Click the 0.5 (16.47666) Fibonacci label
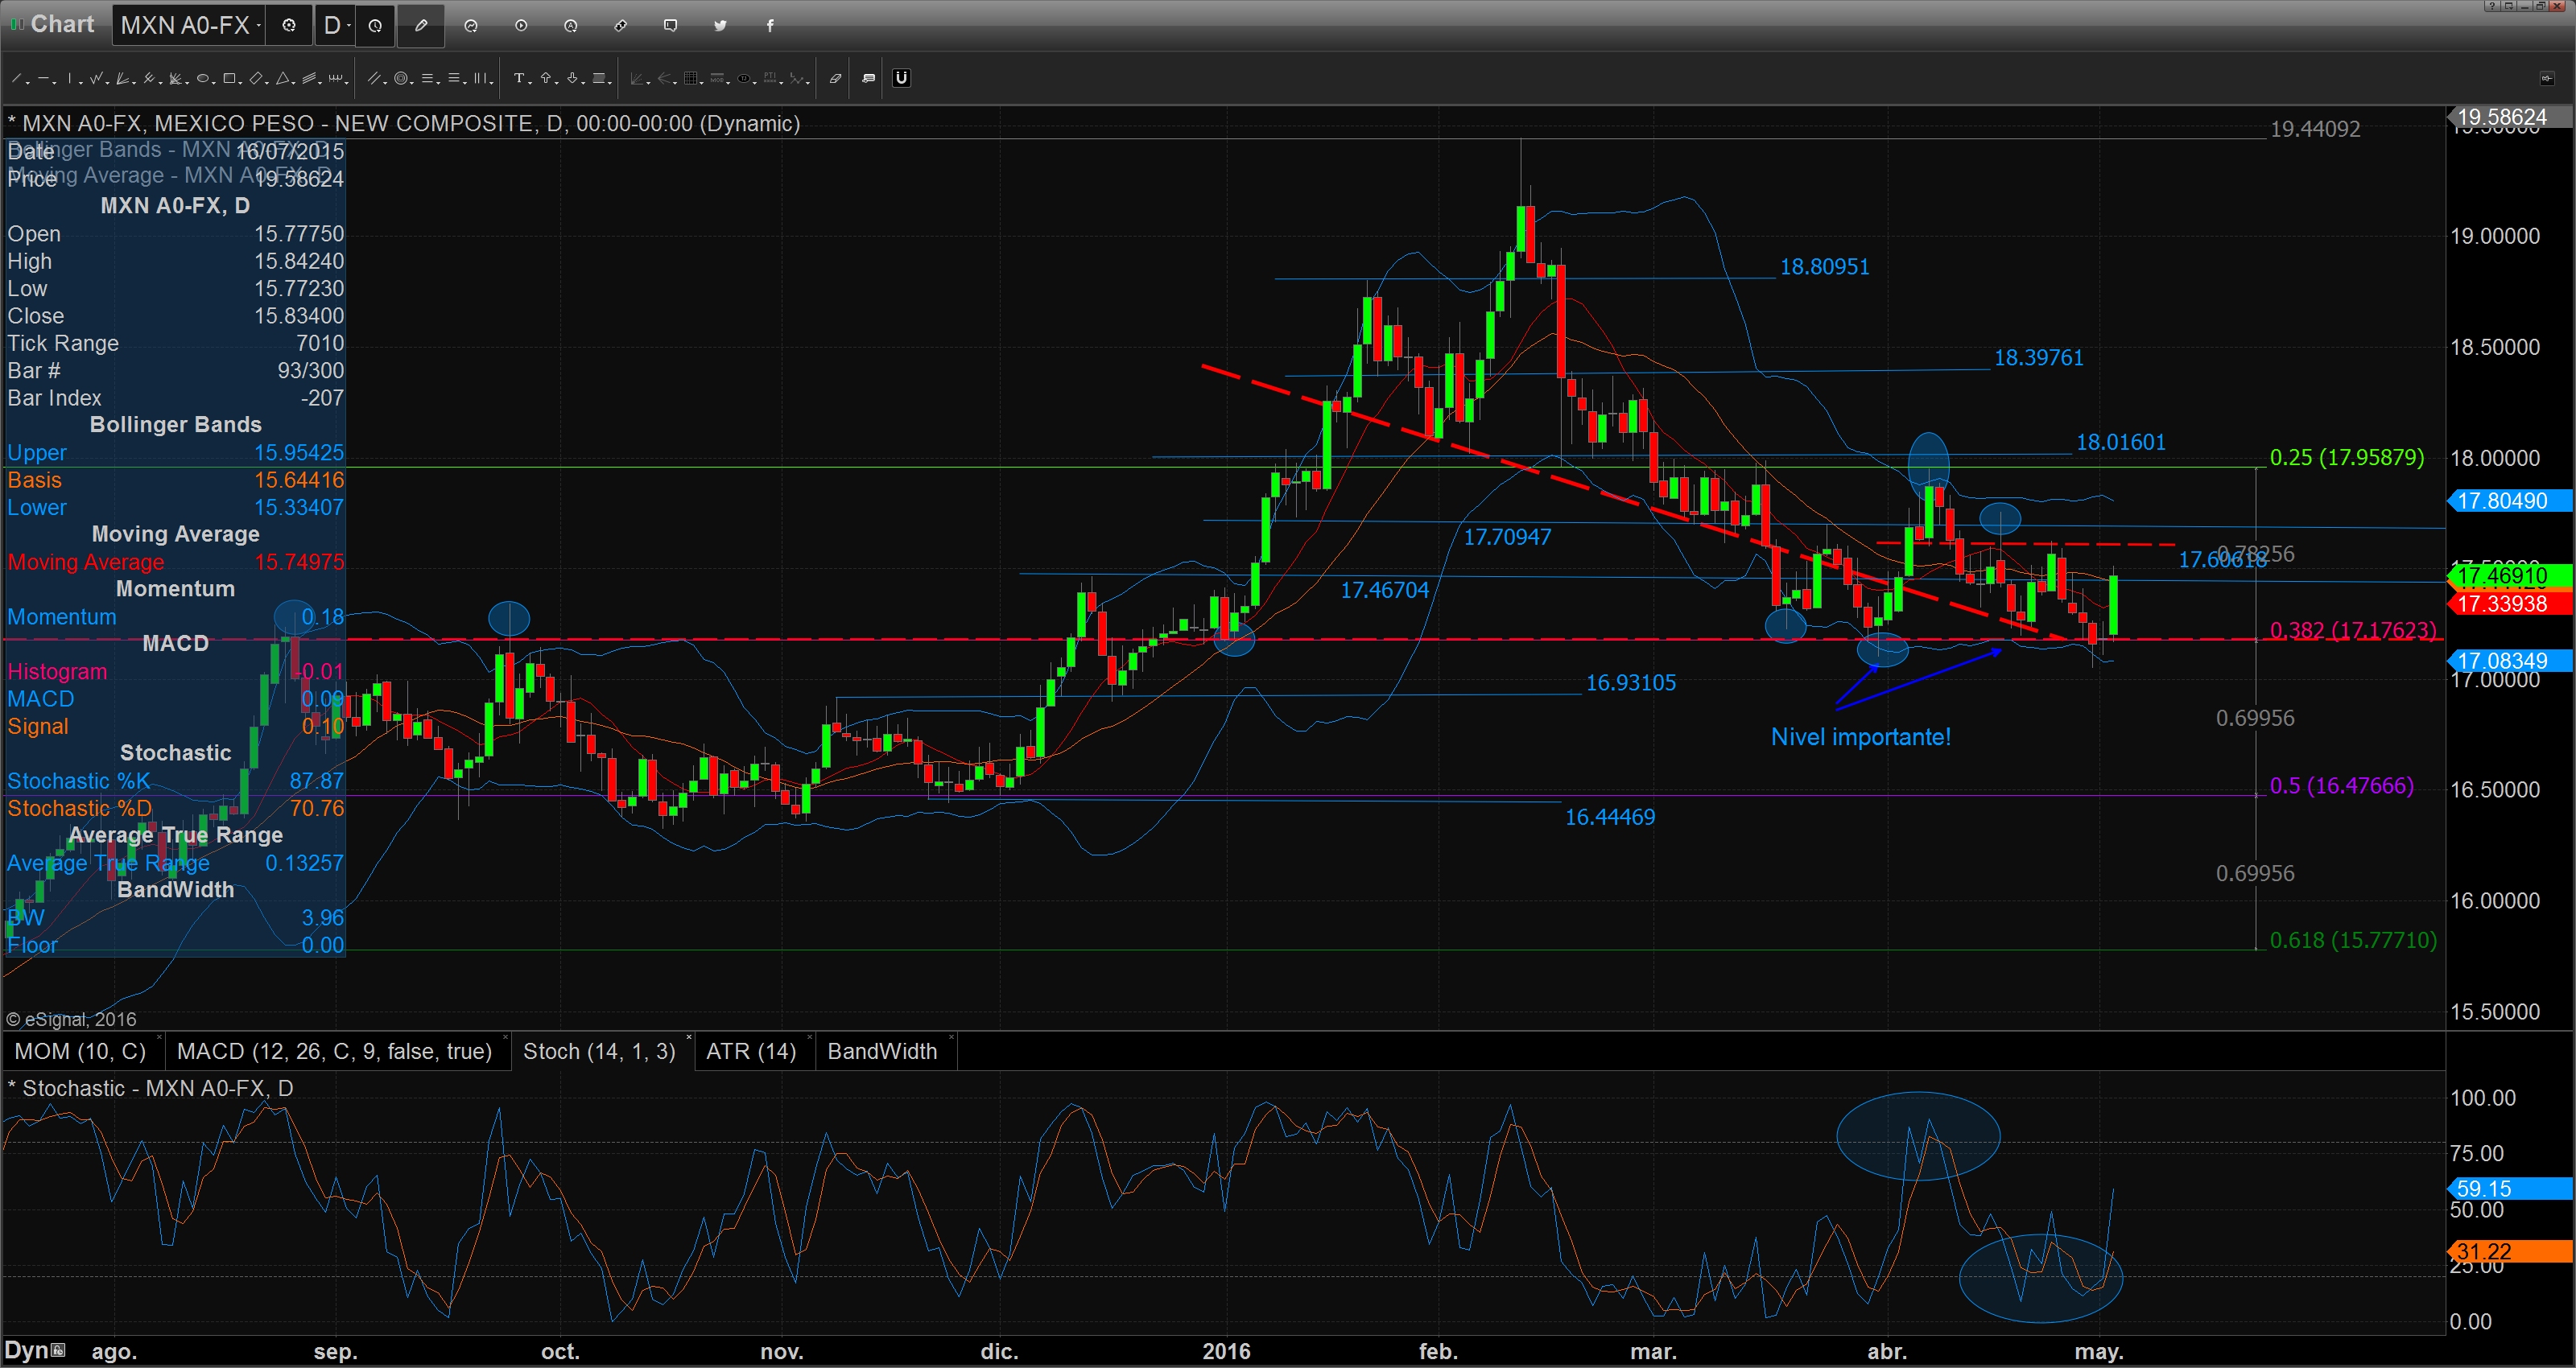Image resolution: width=2576 pixels, height=1368 pixels. point(2341,785)
